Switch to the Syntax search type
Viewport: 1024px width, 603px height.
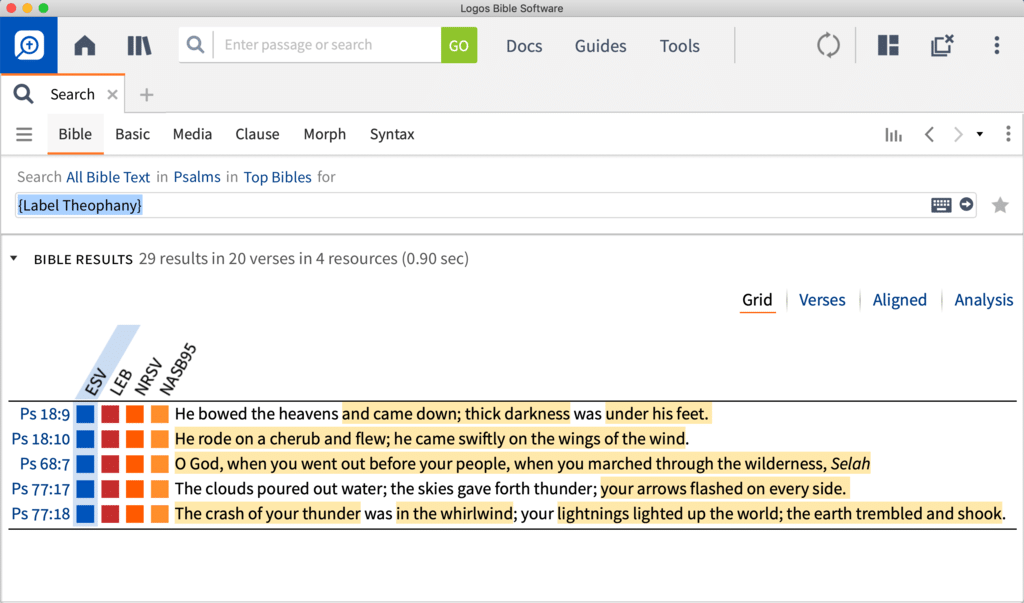coord(392,134)
